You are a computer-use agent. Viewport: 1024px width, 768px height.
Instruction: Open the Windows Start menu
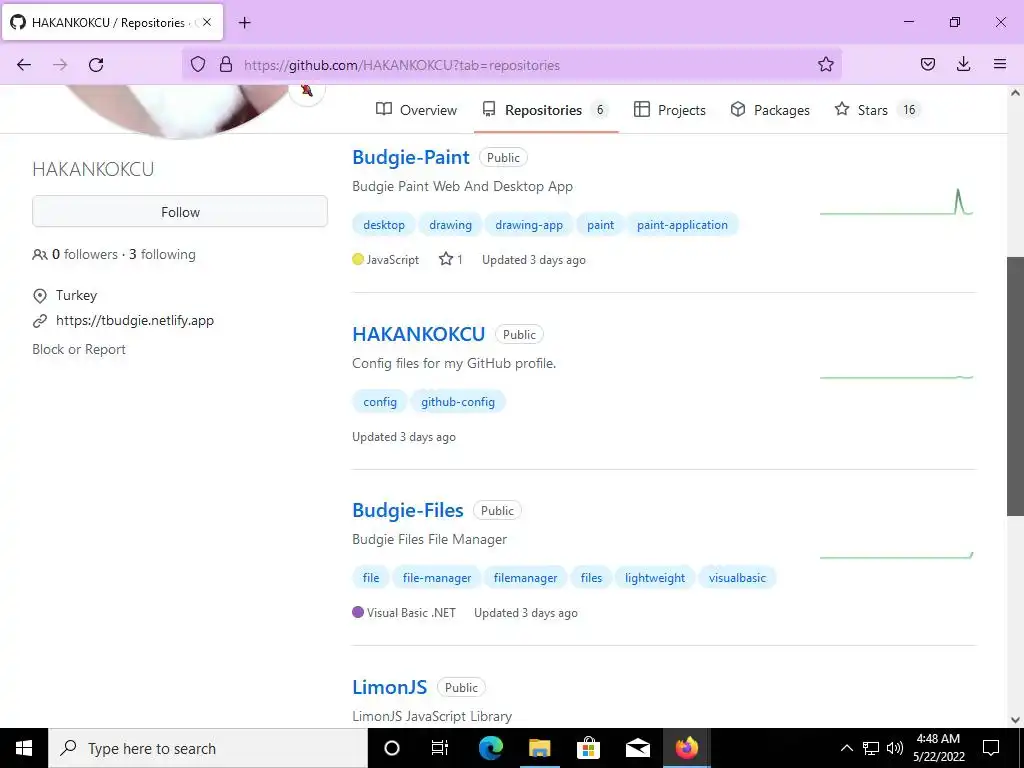coord(24,748)
